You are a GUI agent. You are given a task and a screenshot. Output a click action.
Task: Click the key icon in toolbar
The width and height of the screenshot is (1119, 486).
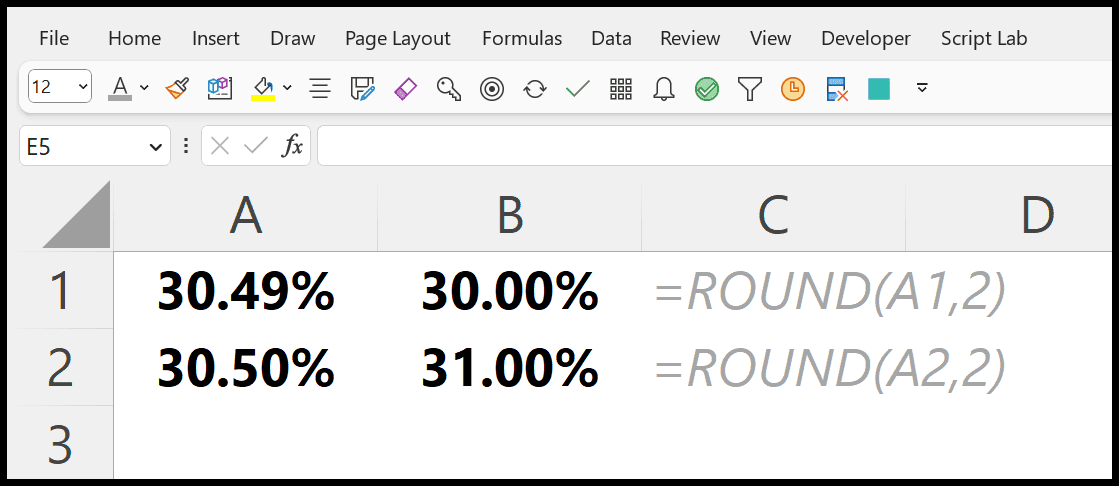coord(449,88)
